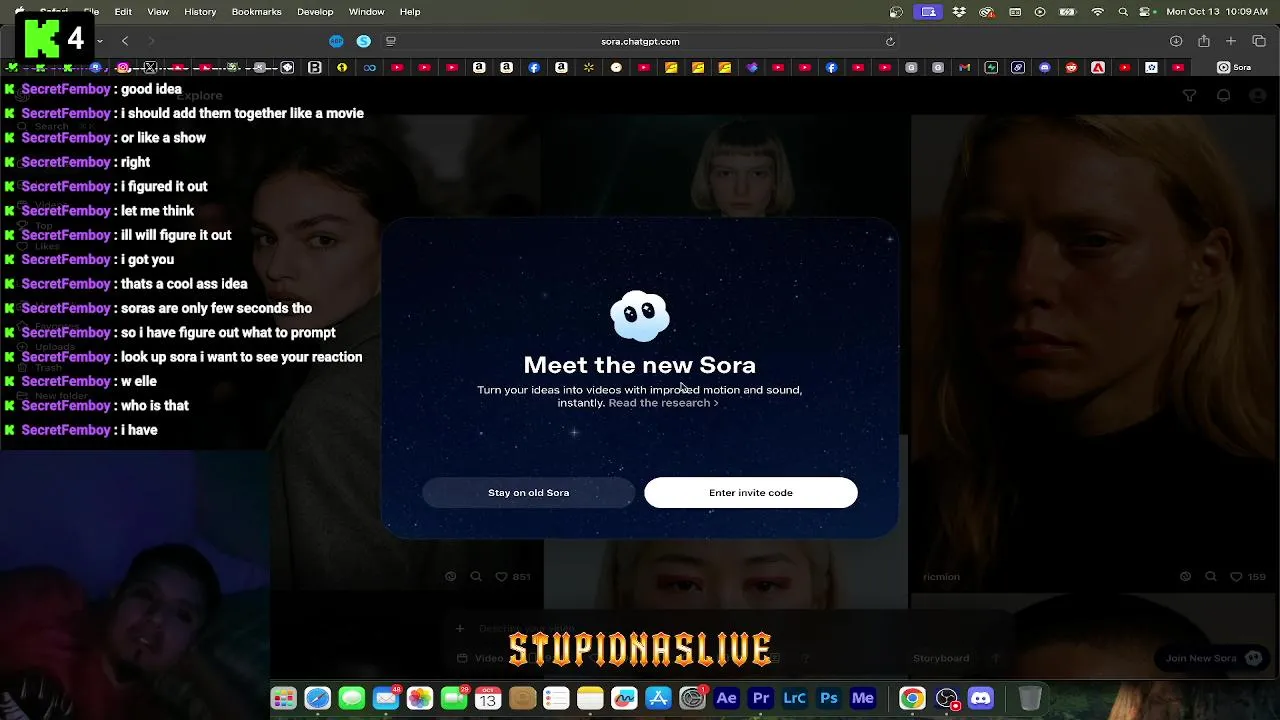Viewport: 1280px width, 720px height.
Task: Open the History menu
Action: [x=200, y=12]
